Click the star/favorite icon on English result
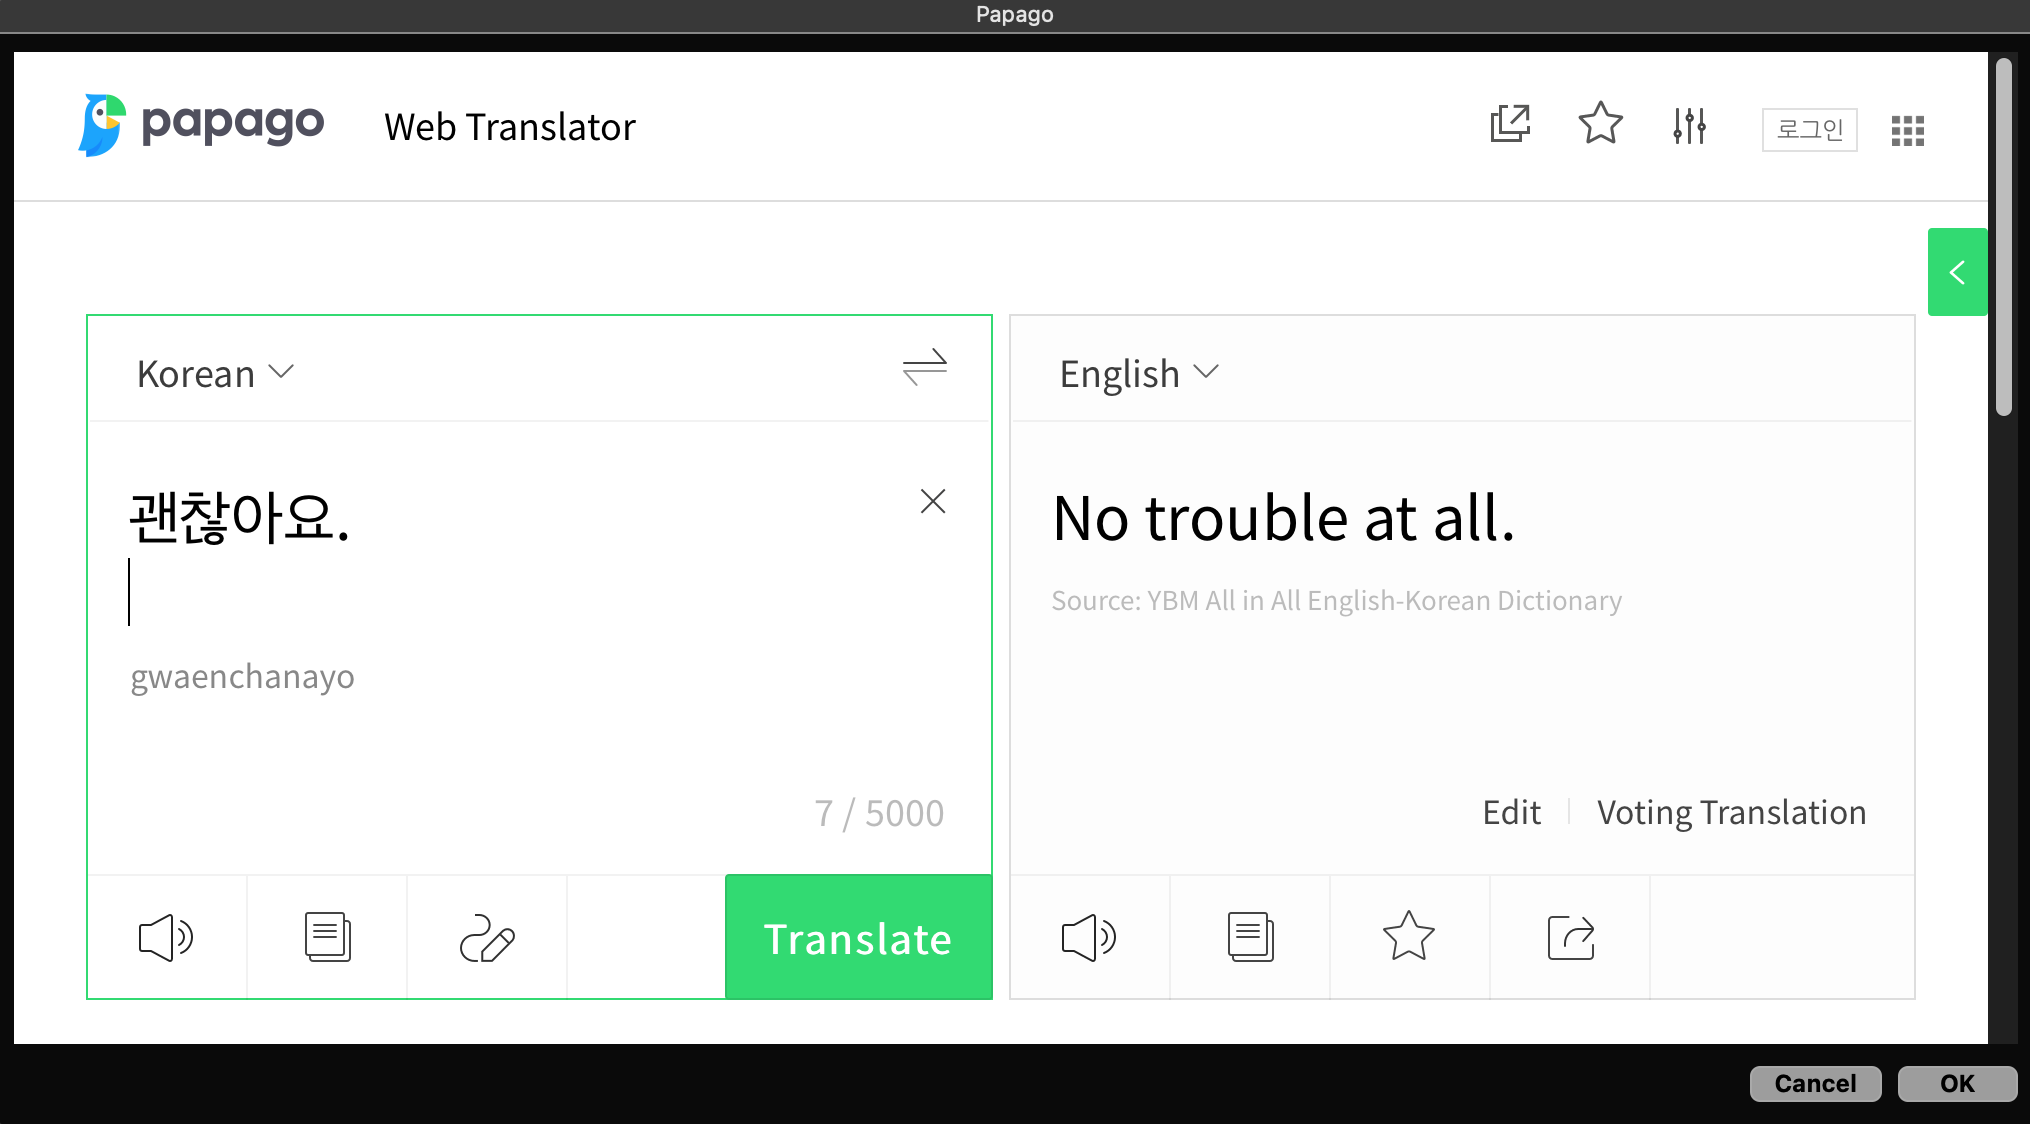2030x1124 pixels. click(x=1409, y=936)
